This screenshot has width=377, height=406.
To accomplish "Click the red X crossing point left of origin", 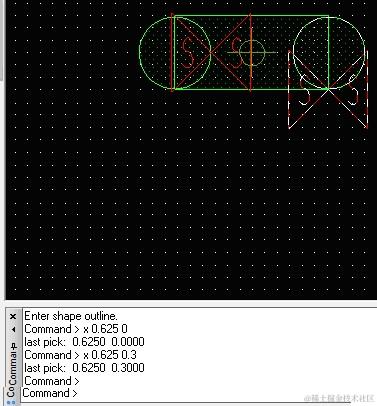I will coord(211,52).
